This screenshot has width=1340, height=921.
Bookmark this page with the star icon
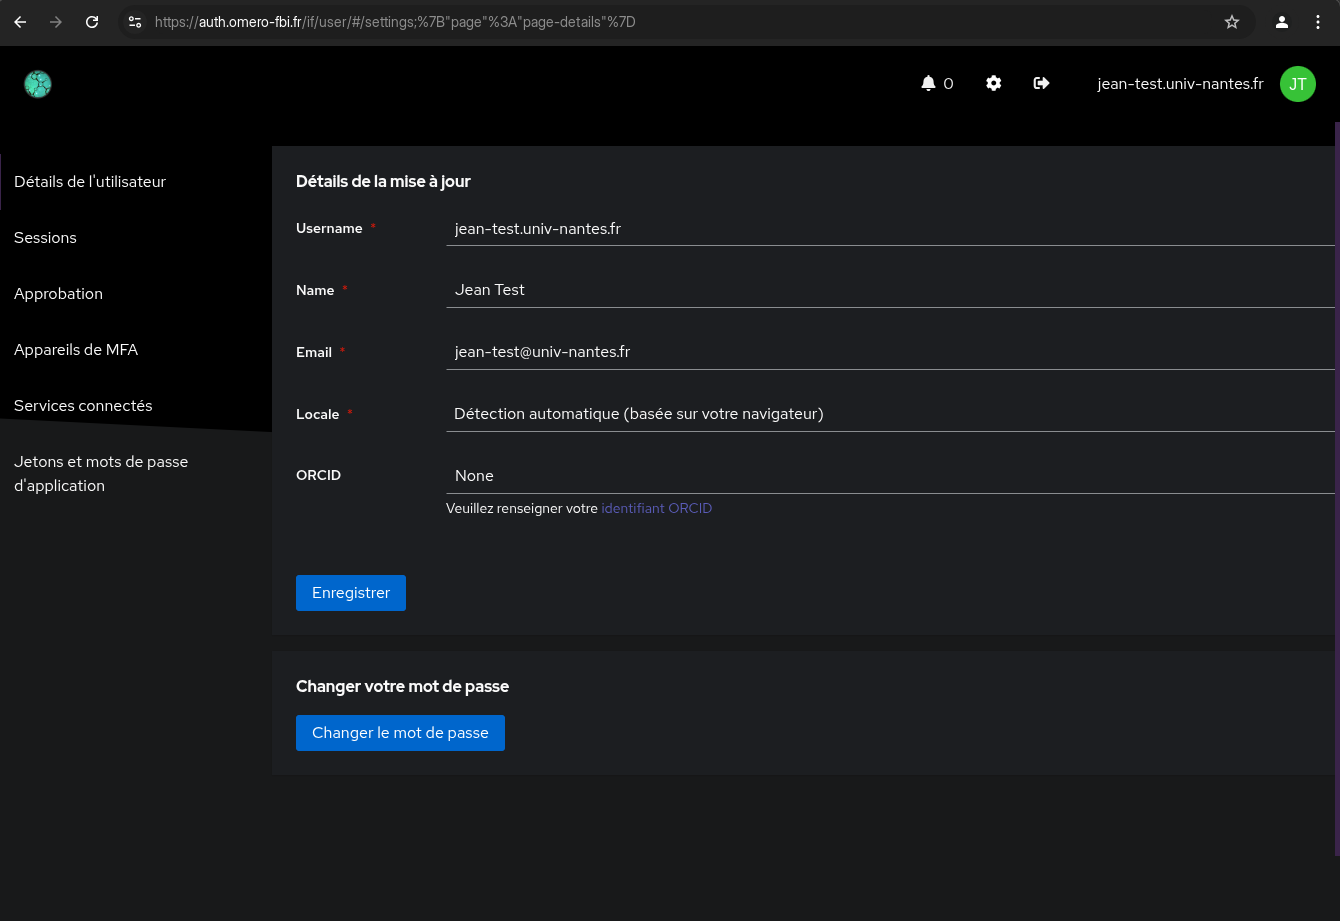coord(1232,22)
